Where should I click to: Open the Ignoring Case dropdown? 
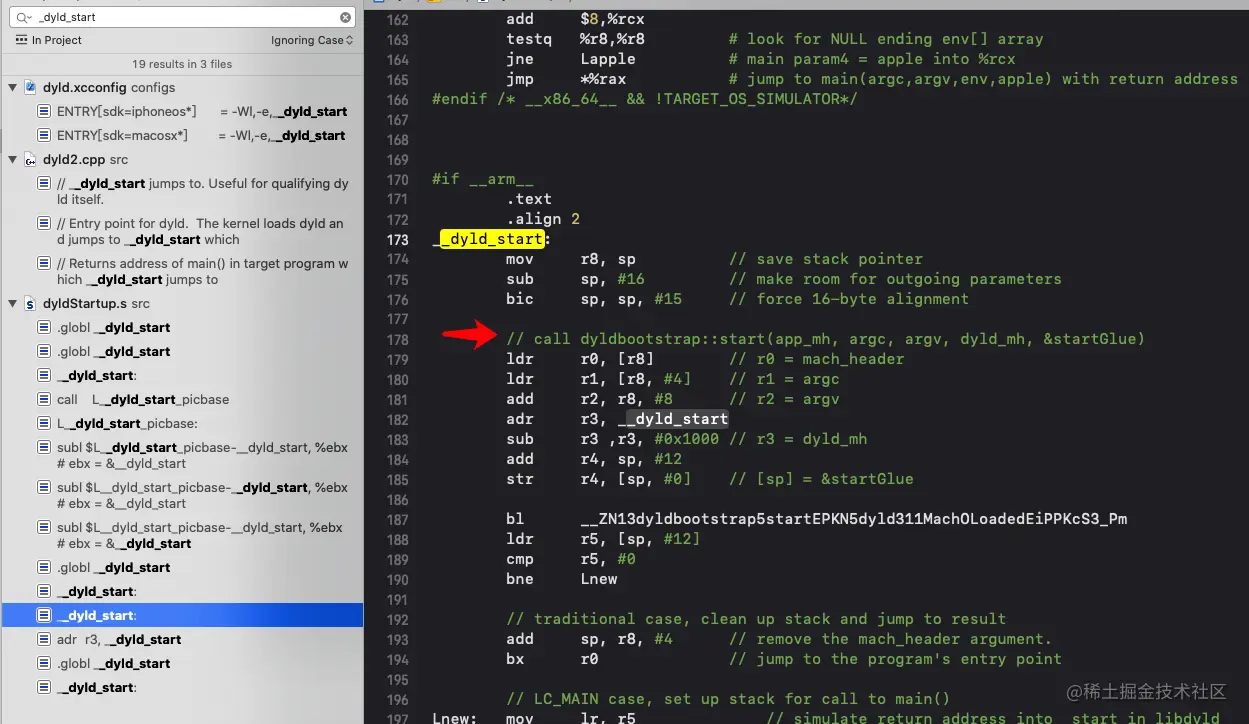tap(312, 40)
